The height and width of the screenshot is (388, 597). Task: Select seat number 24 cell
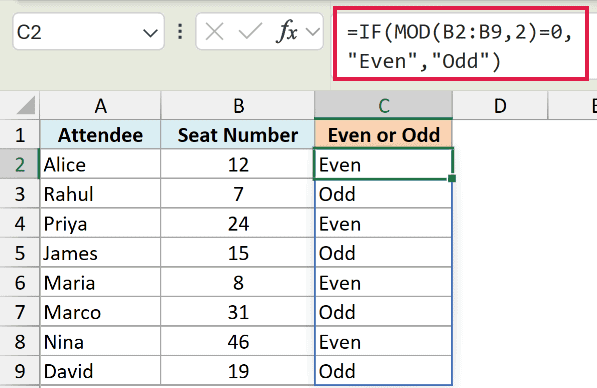click(238, 224)
